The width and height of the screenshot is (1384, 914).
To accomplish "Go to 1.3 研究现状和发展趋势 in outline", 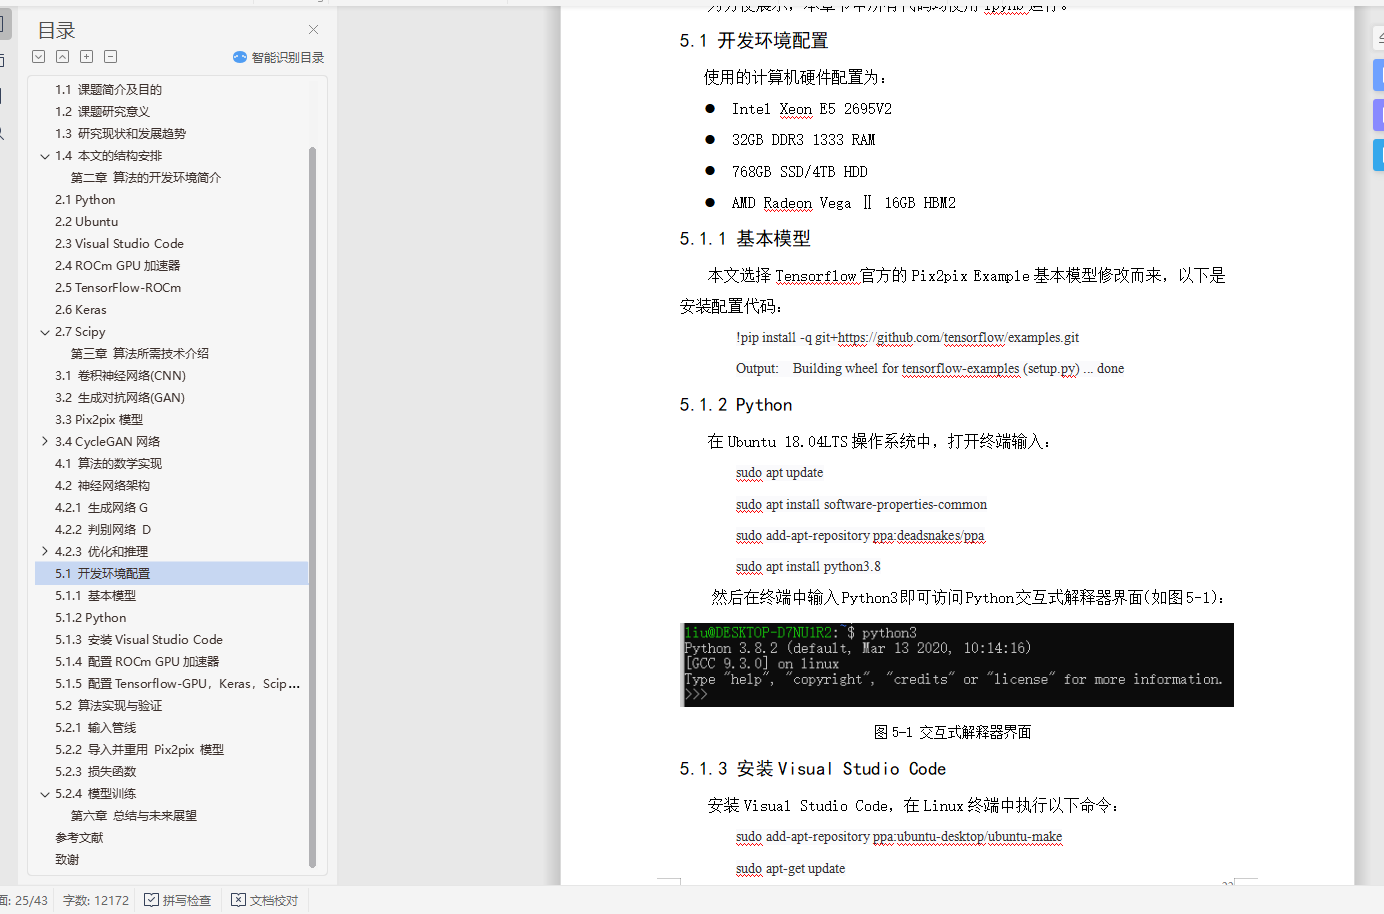I will (120, 134).
